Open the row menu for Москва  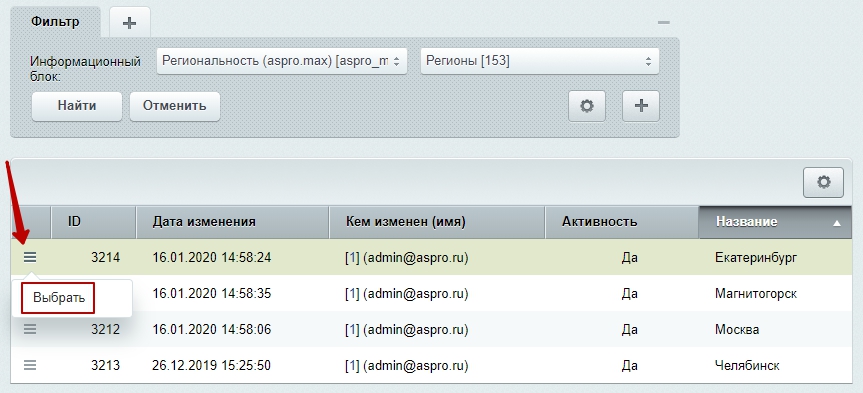30,329
